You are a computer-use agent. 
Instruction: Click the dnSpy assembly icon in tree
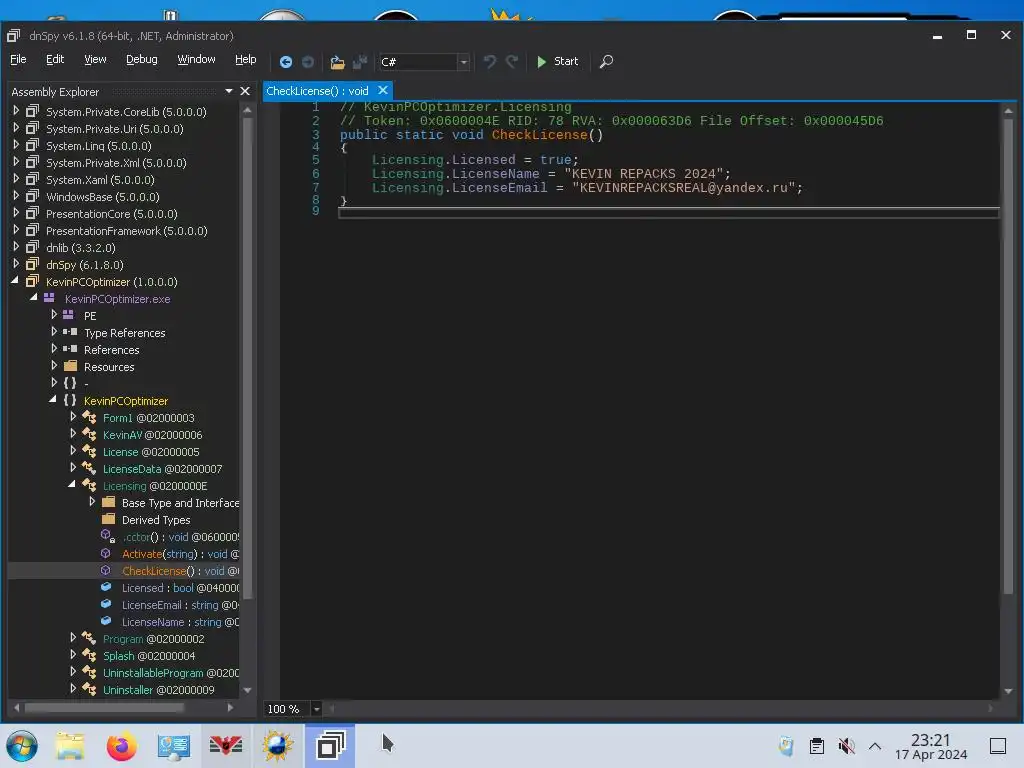tap(32, 264)
